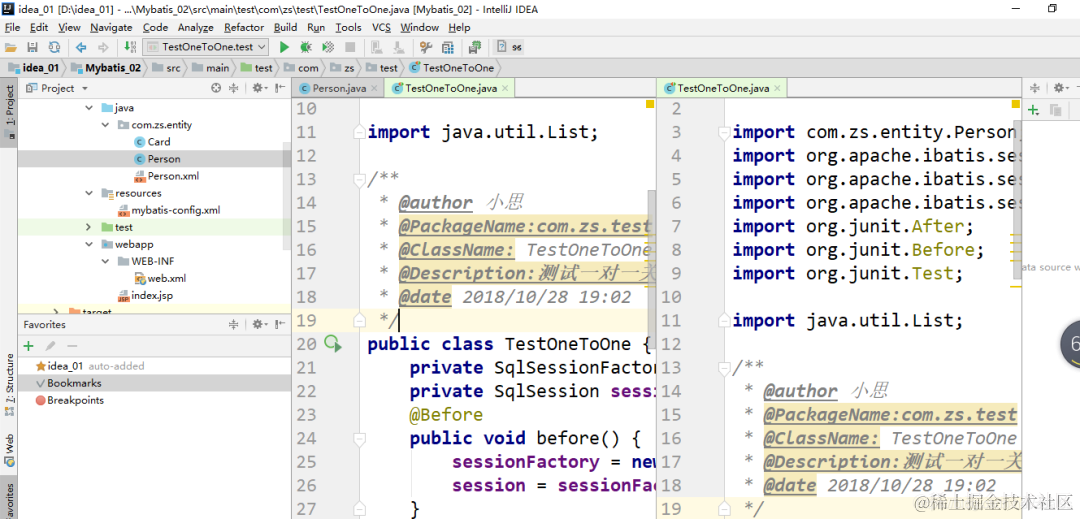Screen dimensions: 1080x519
Task: Open Project panel gear settings
Action: point(258,88)
